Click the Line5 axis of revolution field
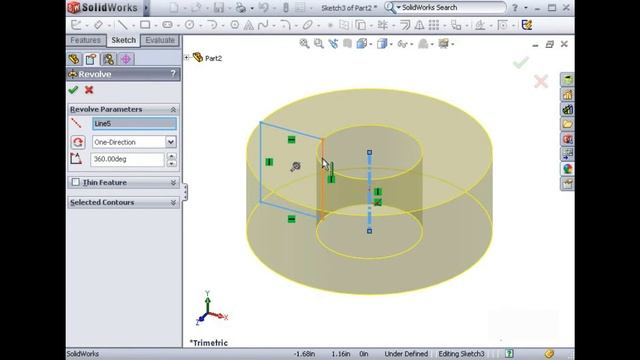This screenshot has height=360, width=640. tap(135, 124)
